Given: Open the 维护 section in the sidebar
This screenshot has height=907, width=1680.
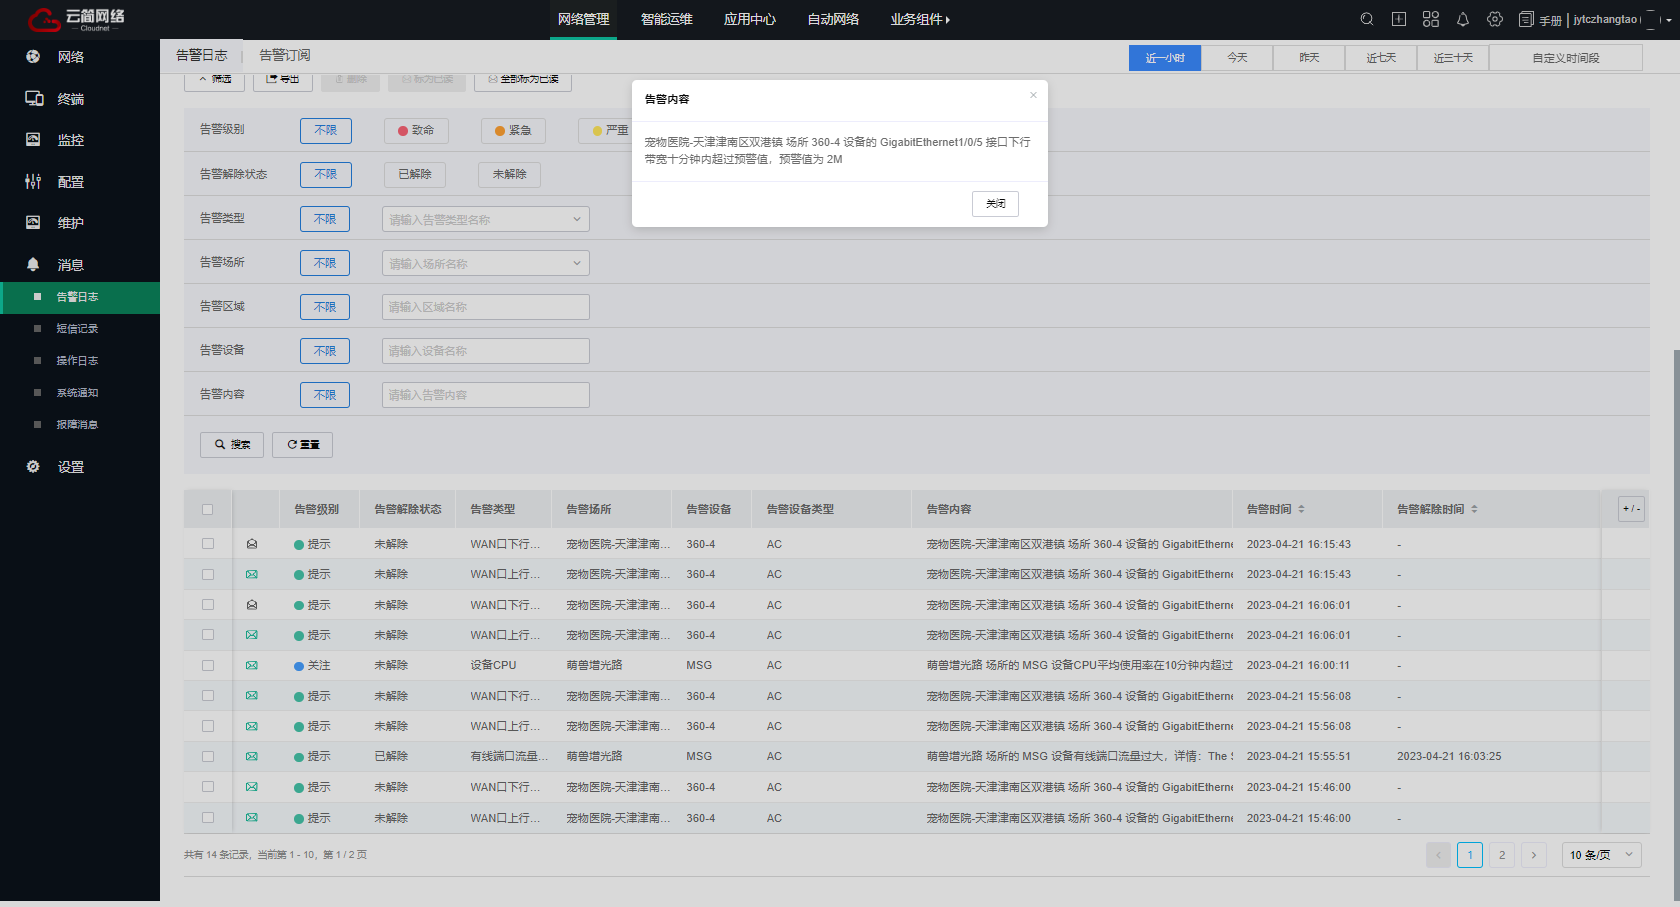Looking at the screenshot, I should pyautogui.click(x=80, y=223).
